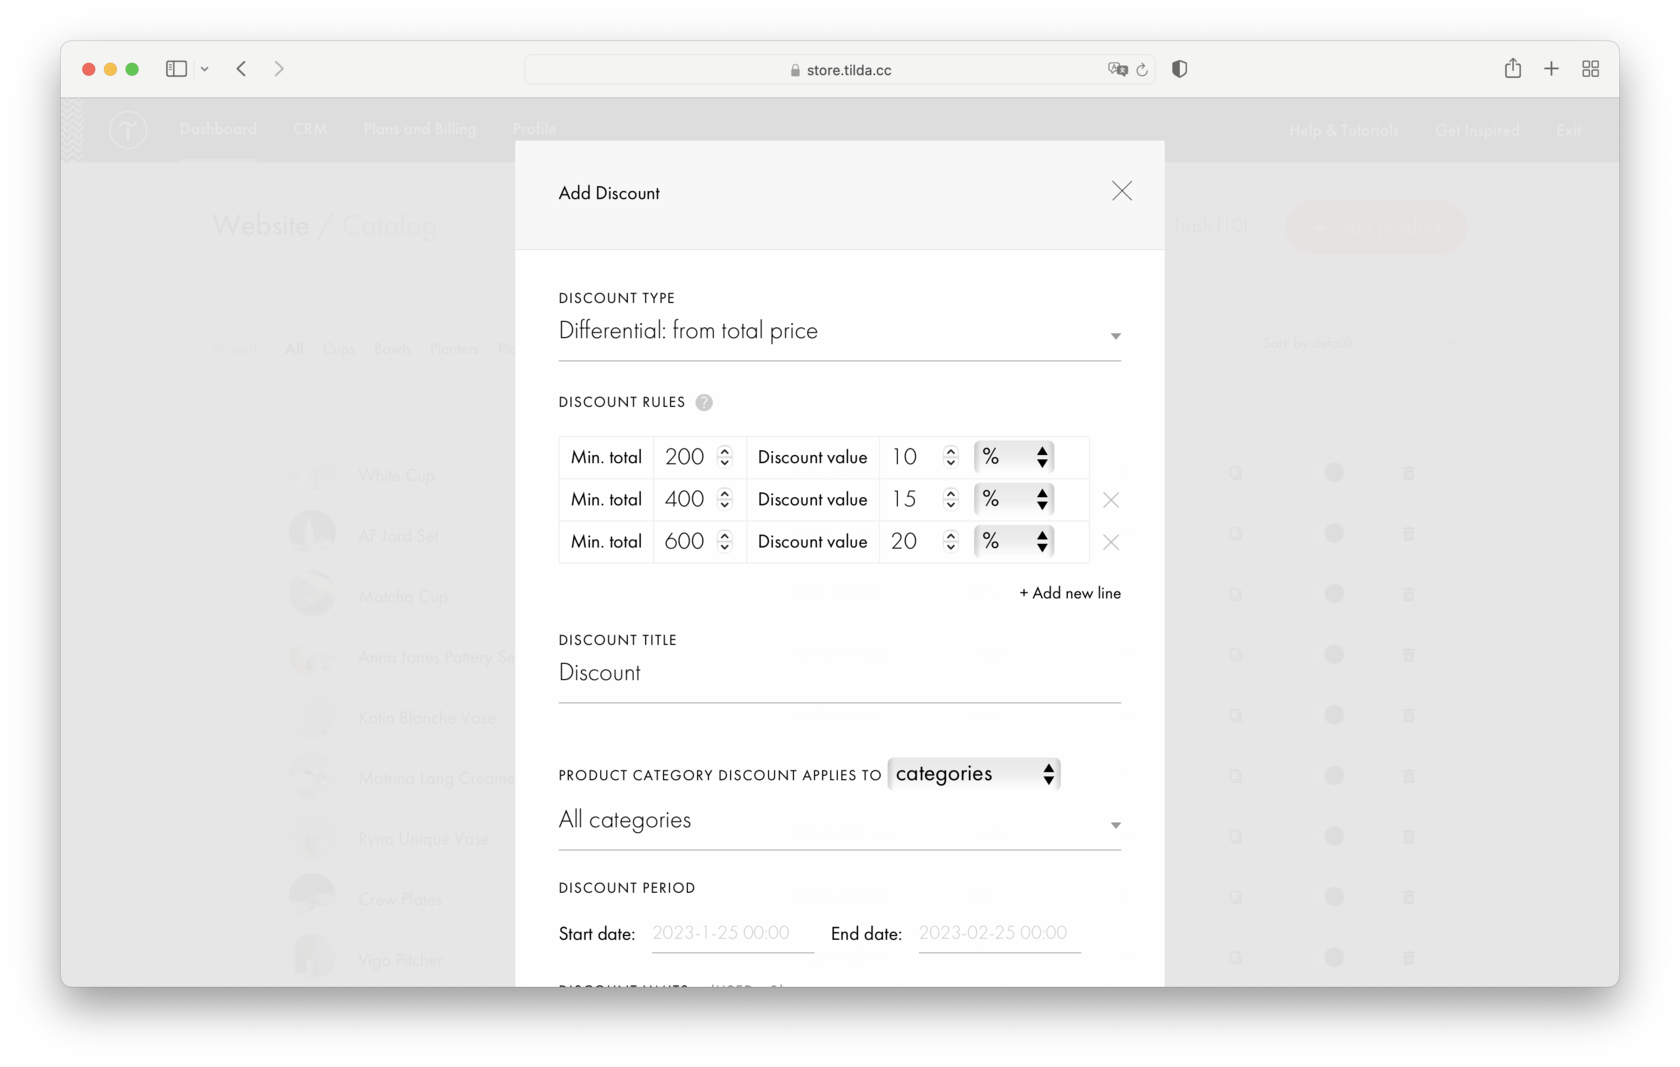Open Profile in top navigation
The image size is (1680, 1067).
pyautogui.click(x=534, y=129)
